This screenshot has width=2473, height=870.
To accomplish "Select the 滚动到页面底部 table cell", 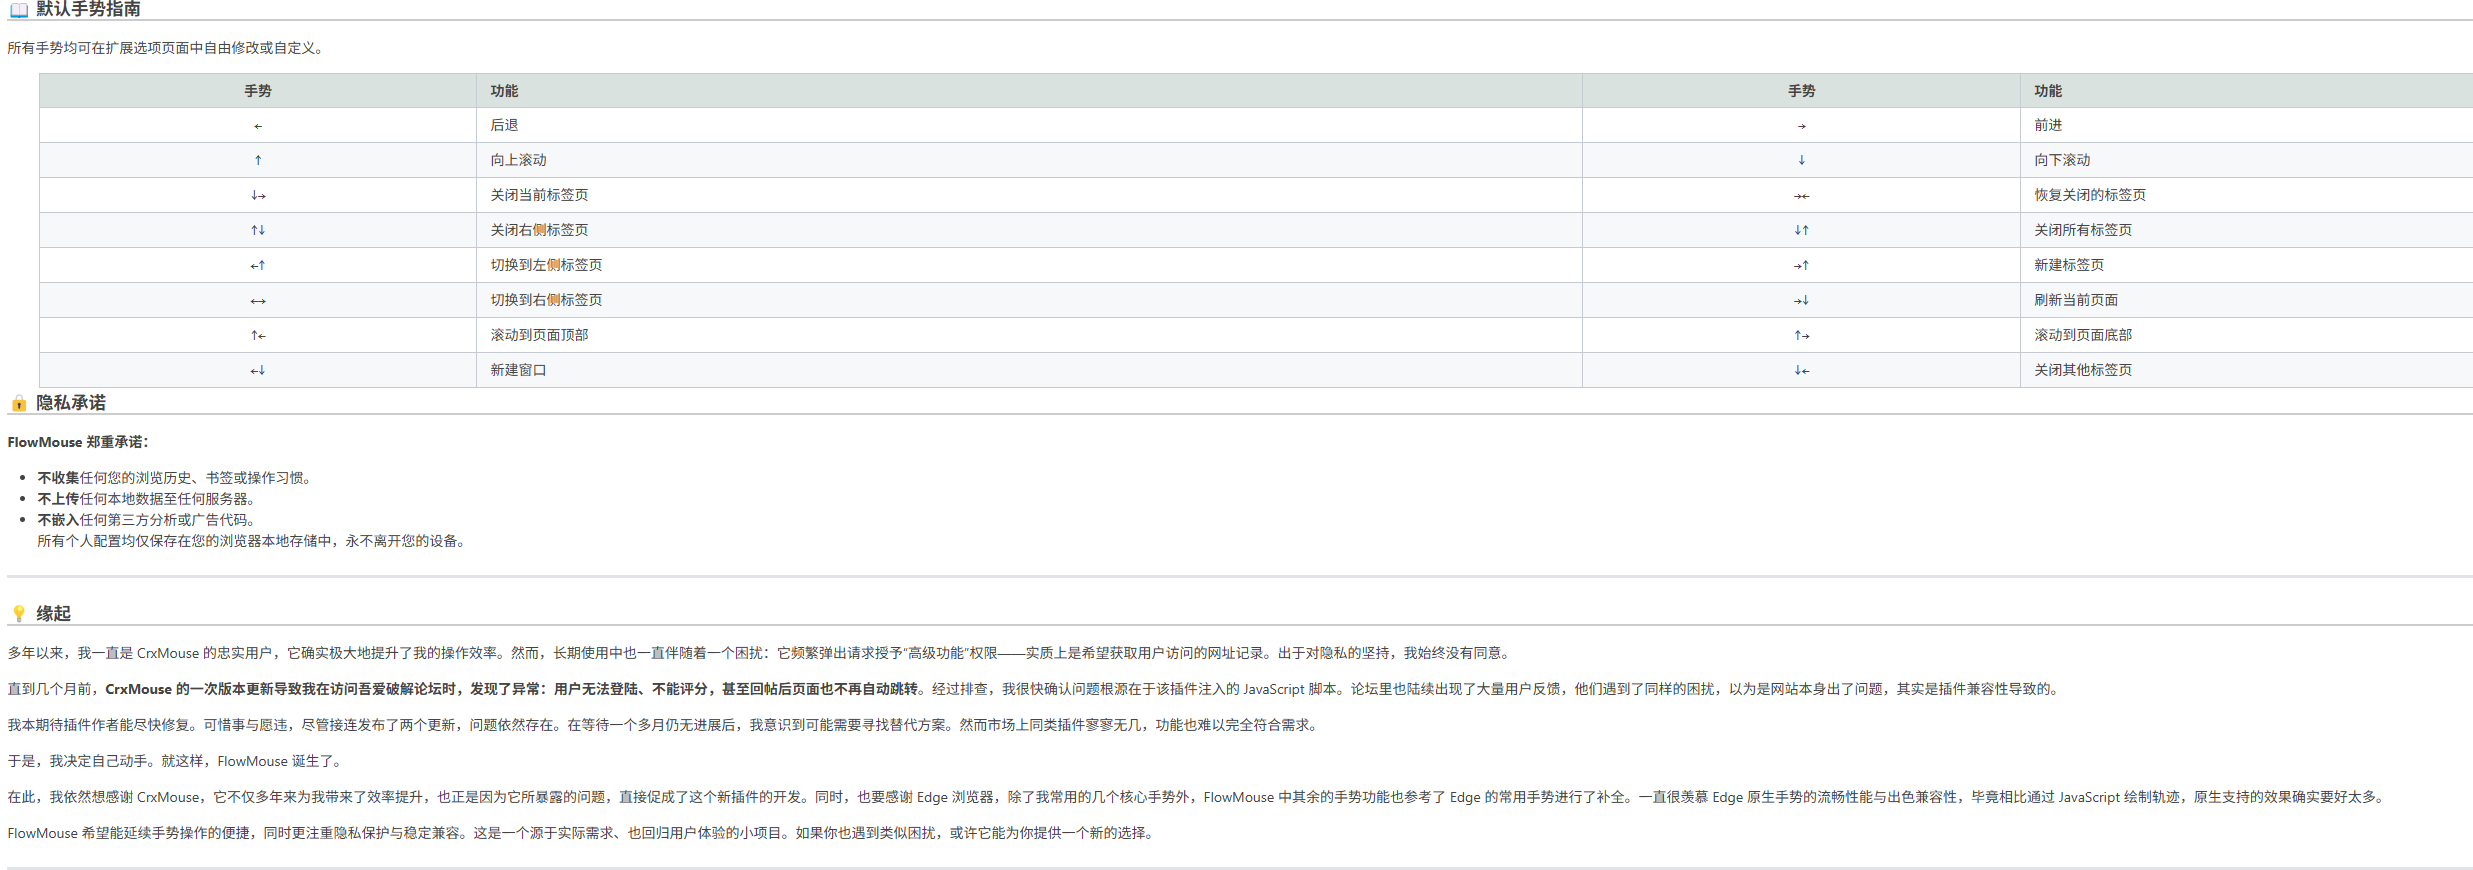I will tap(2082, 335).
